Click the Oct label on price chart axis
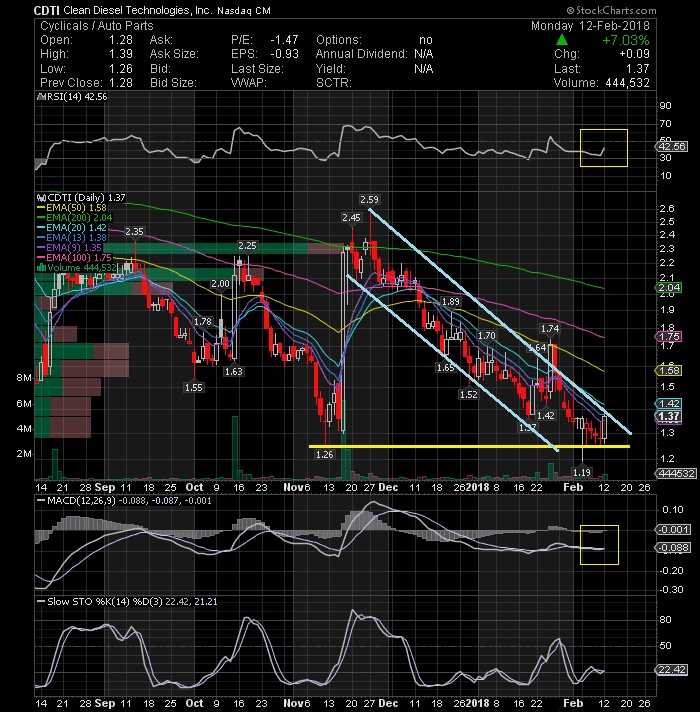This screenshot has width=700, height=712. [x=194, y=487]
